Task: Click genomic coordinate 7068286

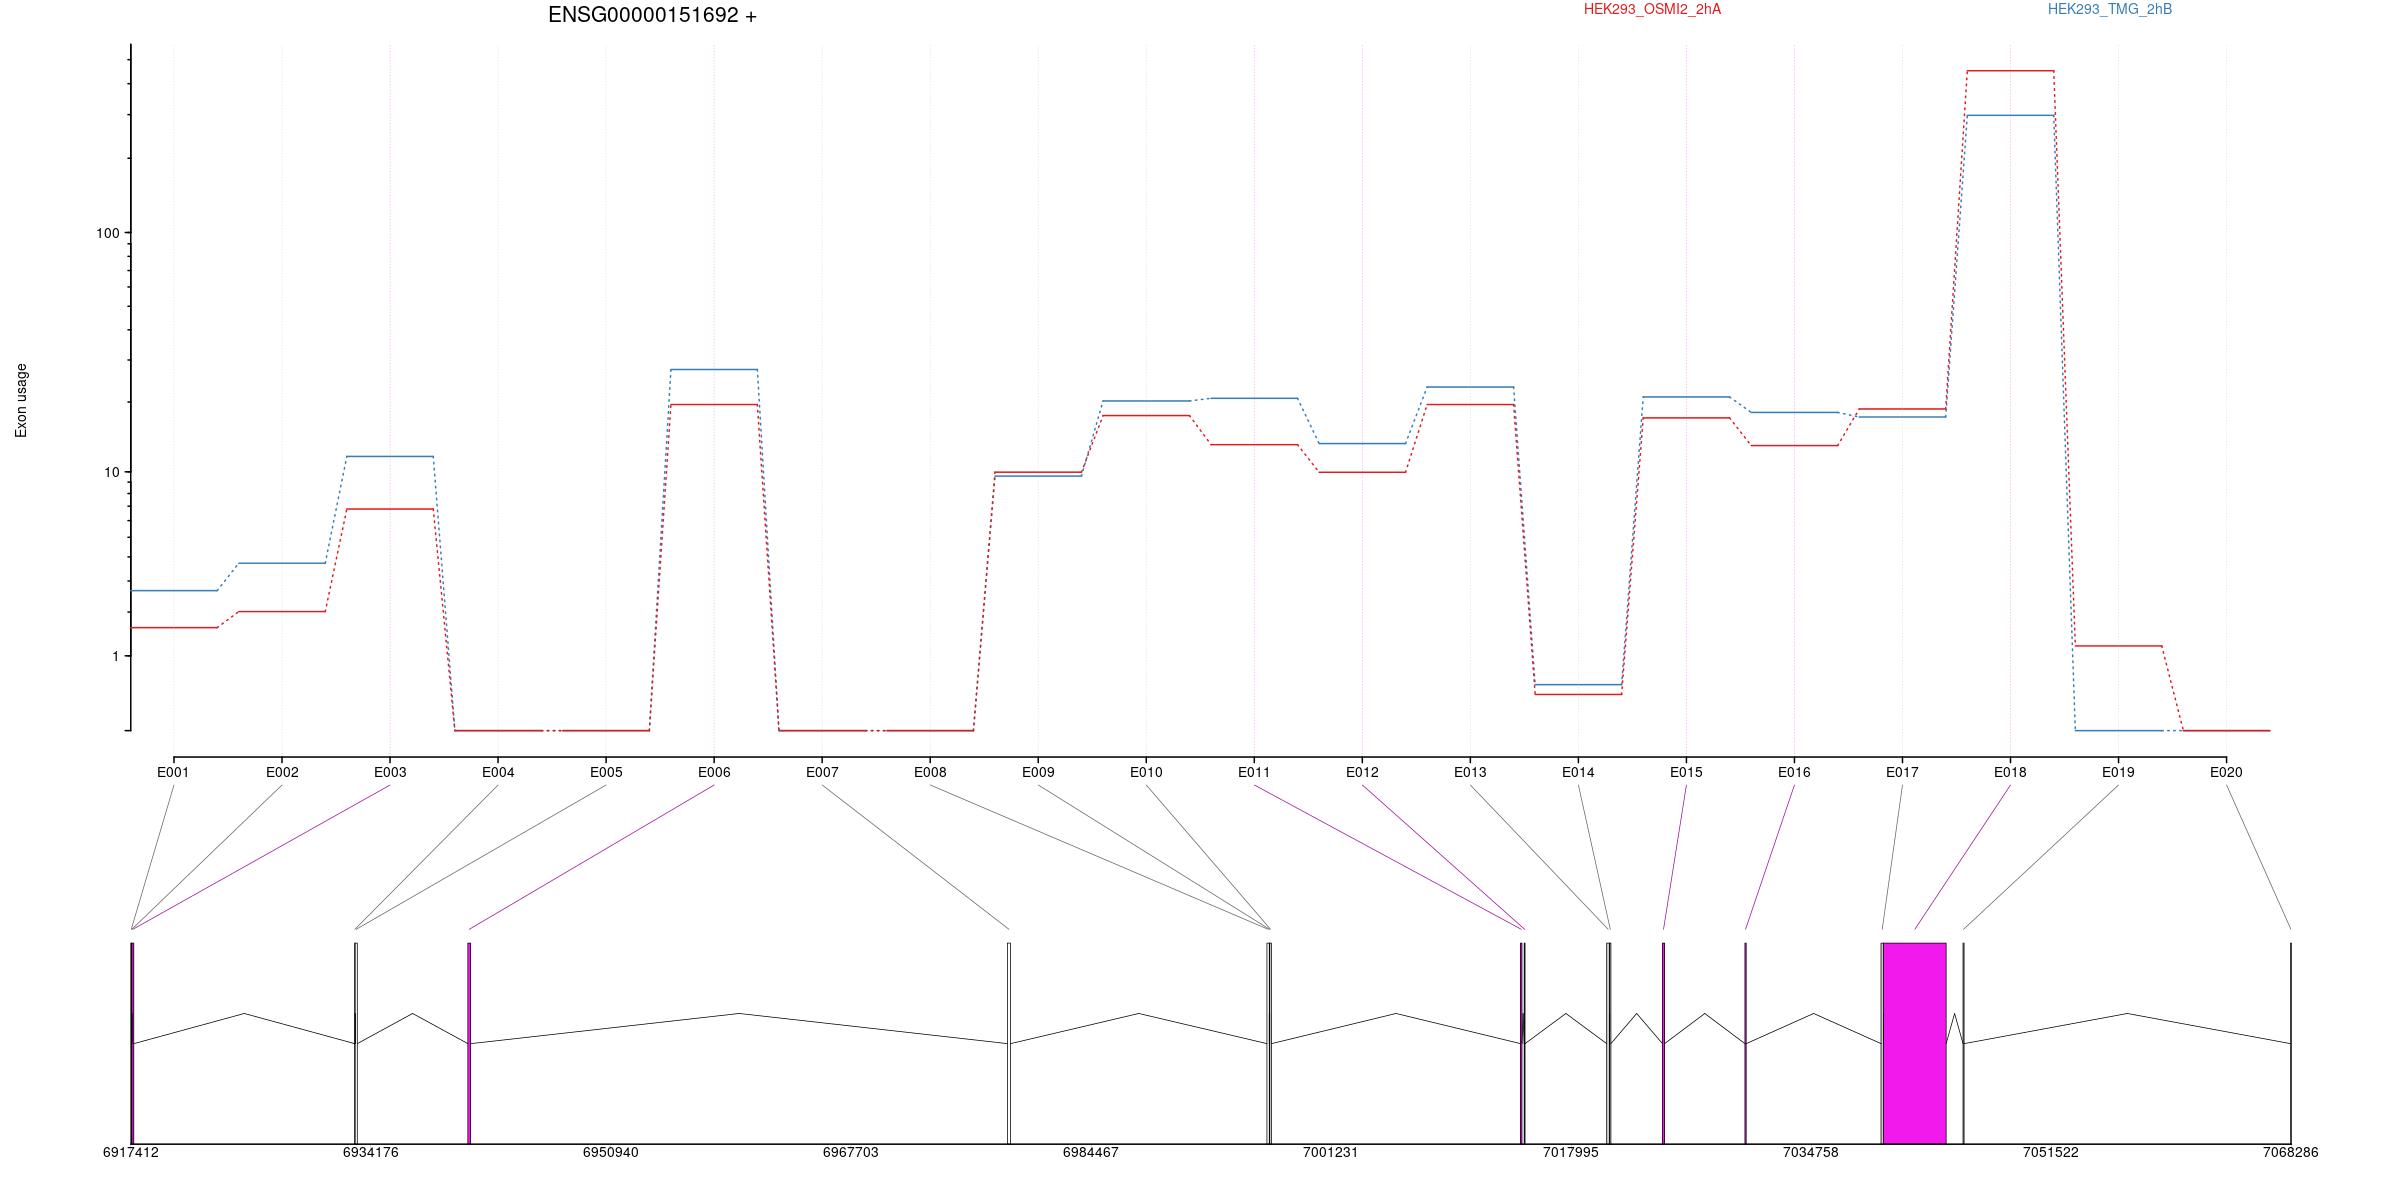Action: point(2291,1153)
